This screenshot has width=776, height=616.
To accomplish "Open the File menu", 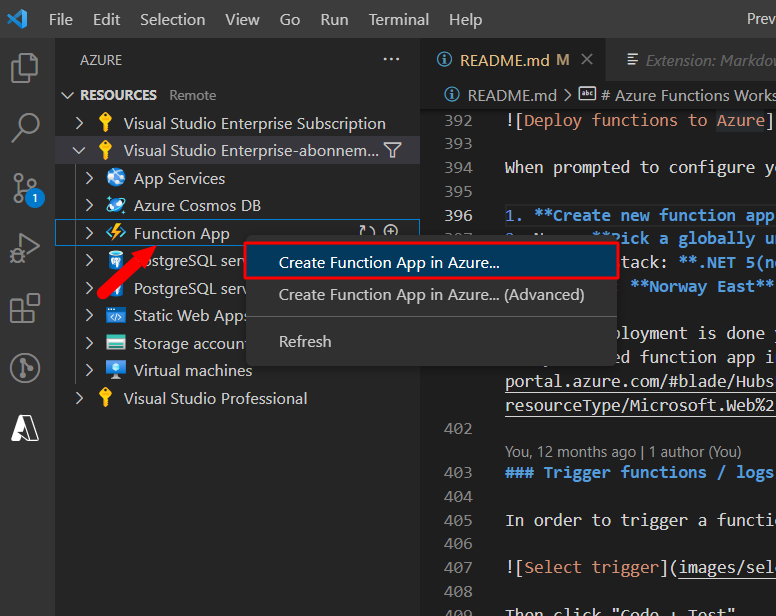I will 61,19.
